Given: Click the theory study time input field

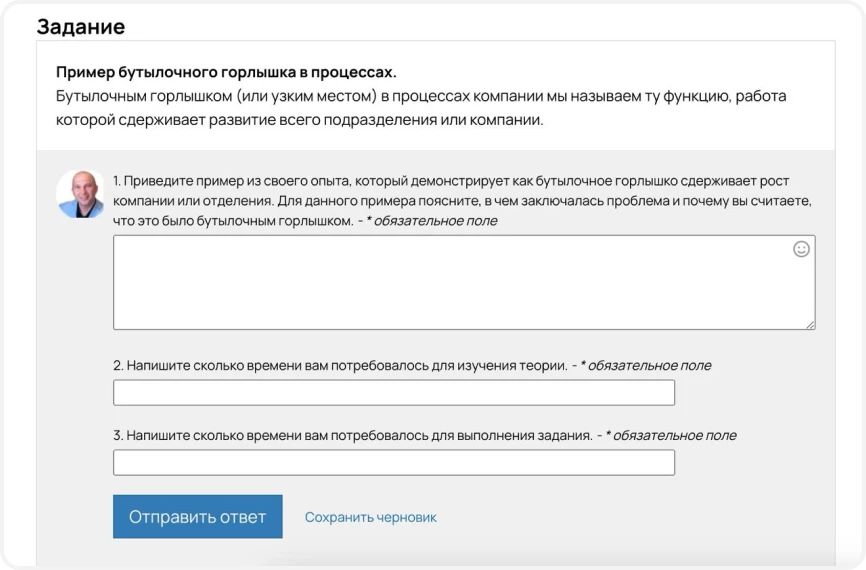Looking at the screenshot, I should tap(393, 393).
